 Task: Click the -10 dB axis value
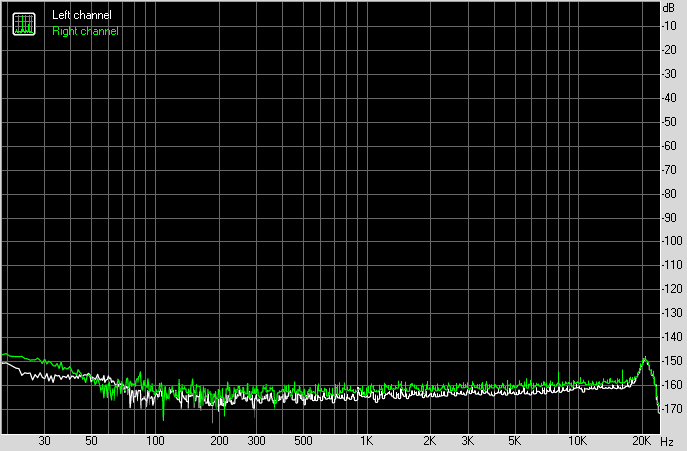point(669,26)
